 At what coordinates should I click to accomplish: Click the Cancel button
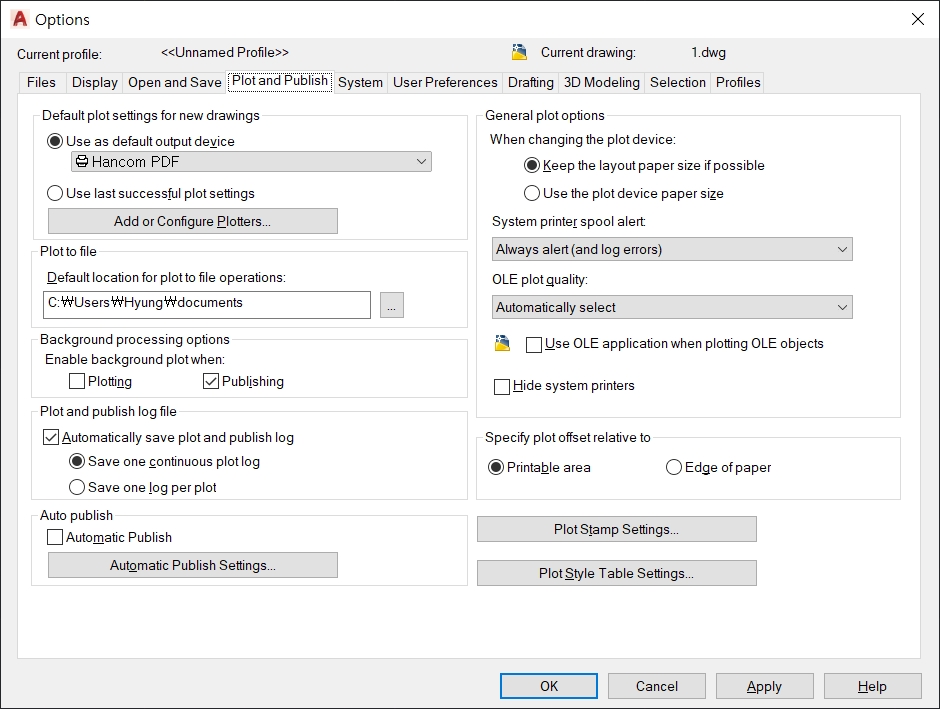[656, 686]
